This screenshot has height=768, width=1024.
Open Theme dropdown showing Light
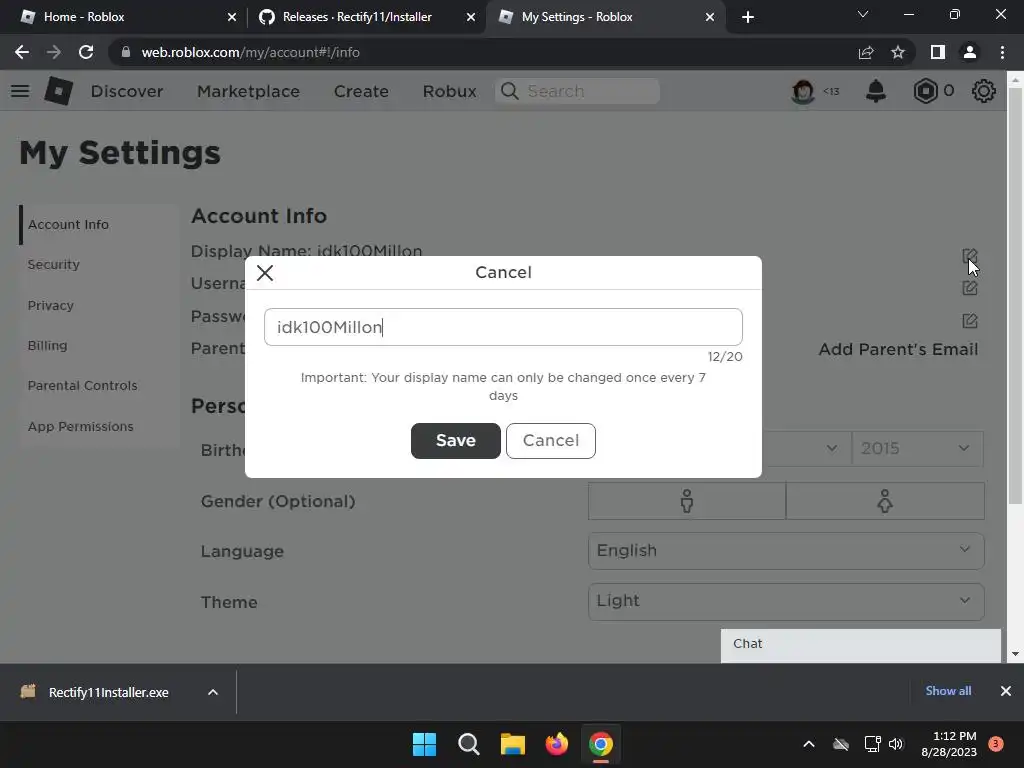tap(786, 601)
